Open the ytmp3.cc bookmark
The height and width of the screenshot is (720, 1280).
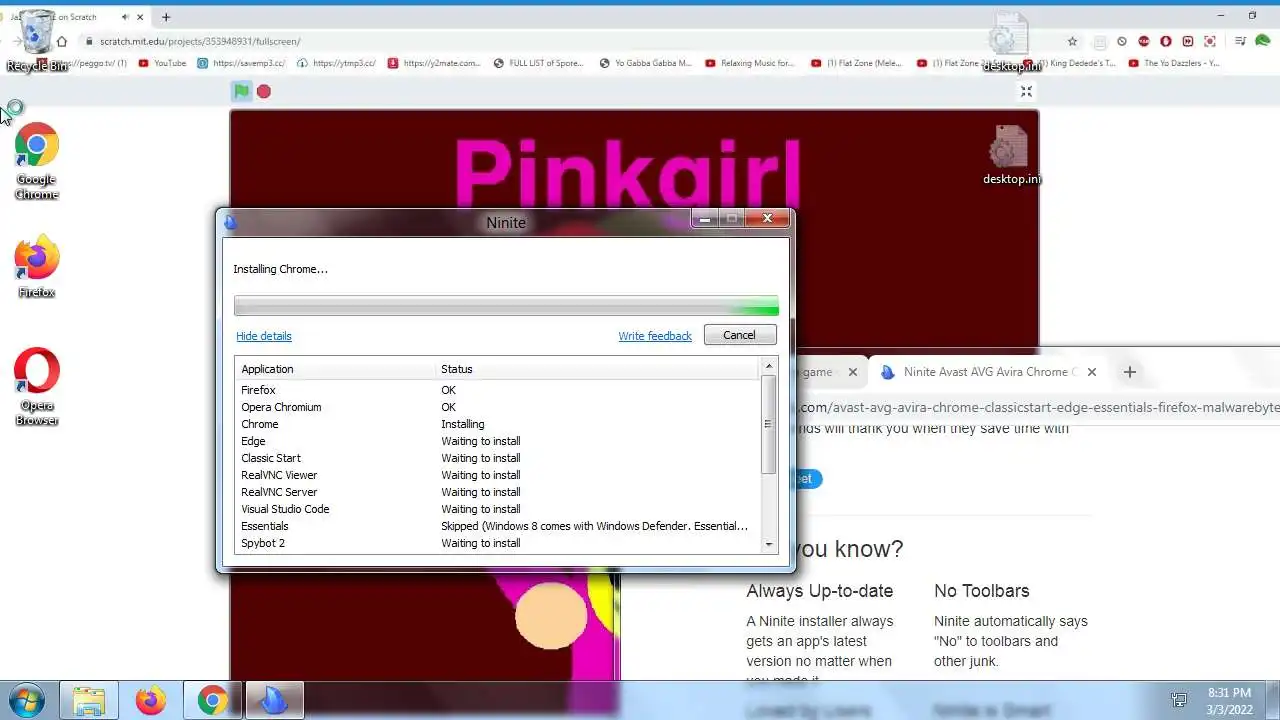point(336,63)
